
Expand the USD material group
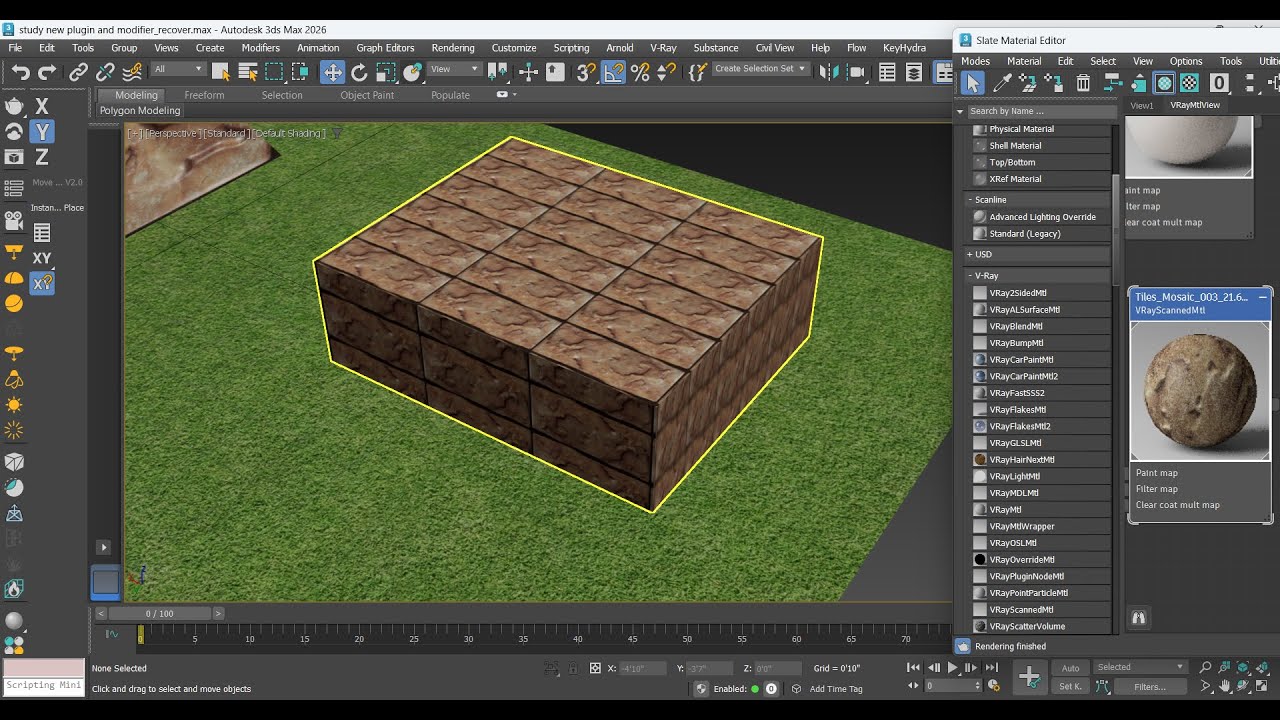click(x=1038, y=255)
